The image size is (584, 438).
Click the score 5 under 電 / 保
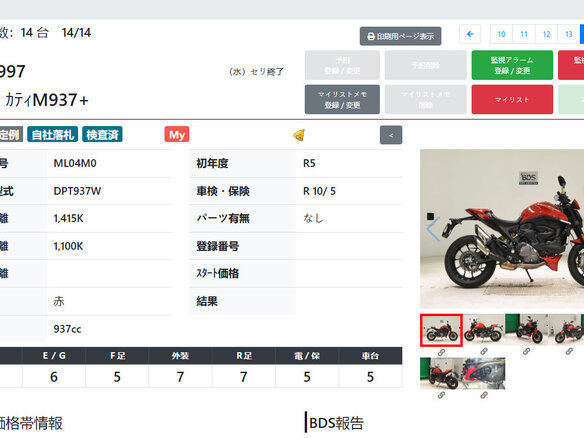[307, 377]
